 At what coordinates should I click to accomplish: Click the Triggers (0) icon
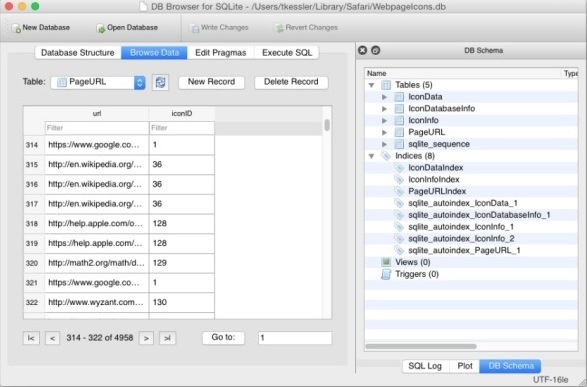point(386,274)
